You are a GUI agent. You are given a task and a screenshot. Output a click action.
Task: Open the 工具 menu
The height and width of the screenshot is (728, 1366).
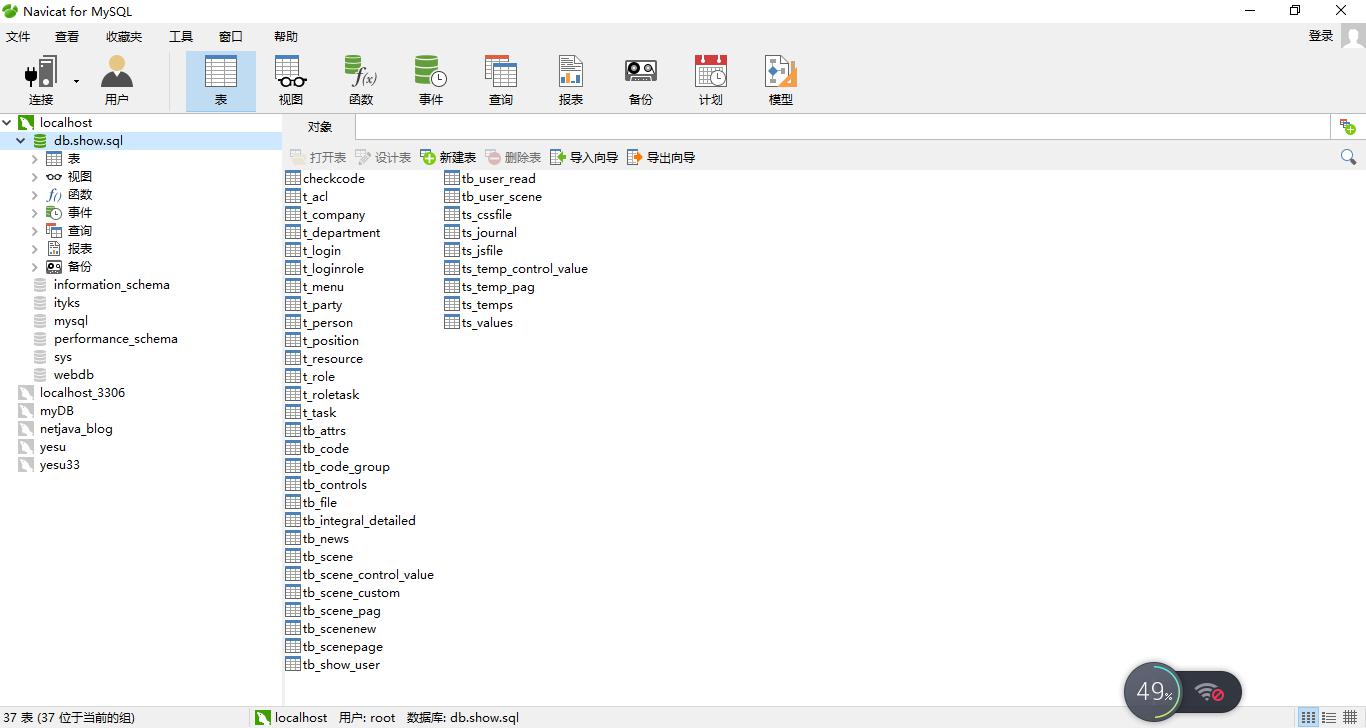(x=181, y=37)
